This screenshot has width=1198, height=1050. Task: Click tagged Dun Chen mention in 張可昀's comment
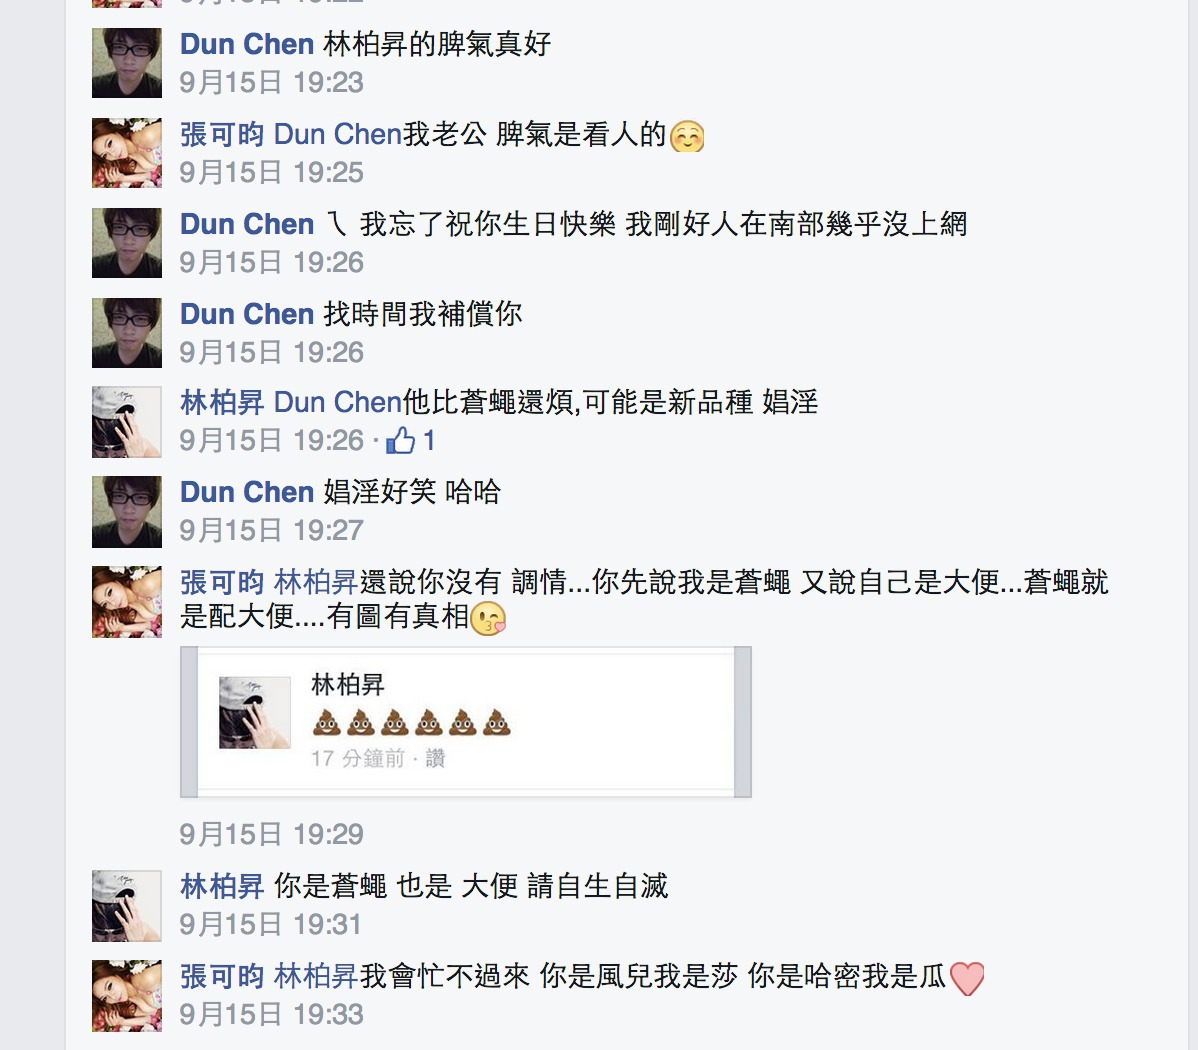(x=338, y=134)
